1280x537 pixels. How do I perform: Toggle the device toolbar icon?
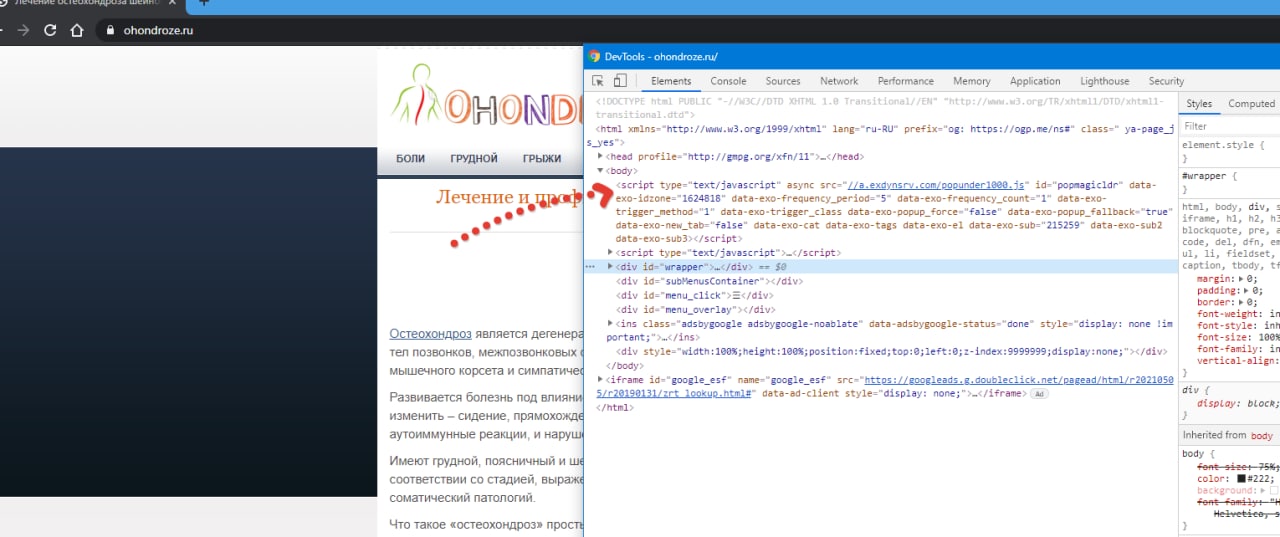click(x=620, y=81)
